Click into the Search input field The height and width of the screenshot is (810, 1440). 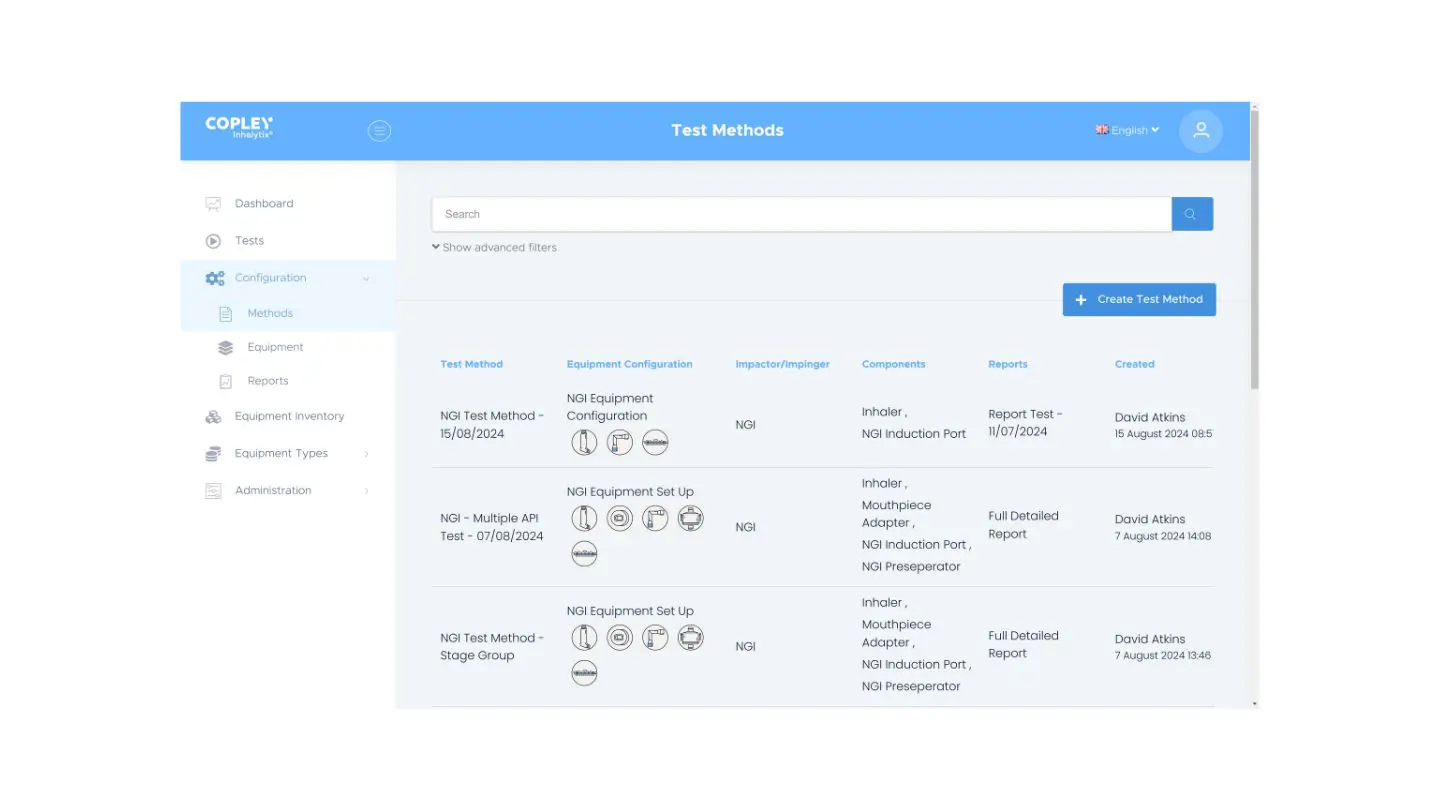pos(800,214)
